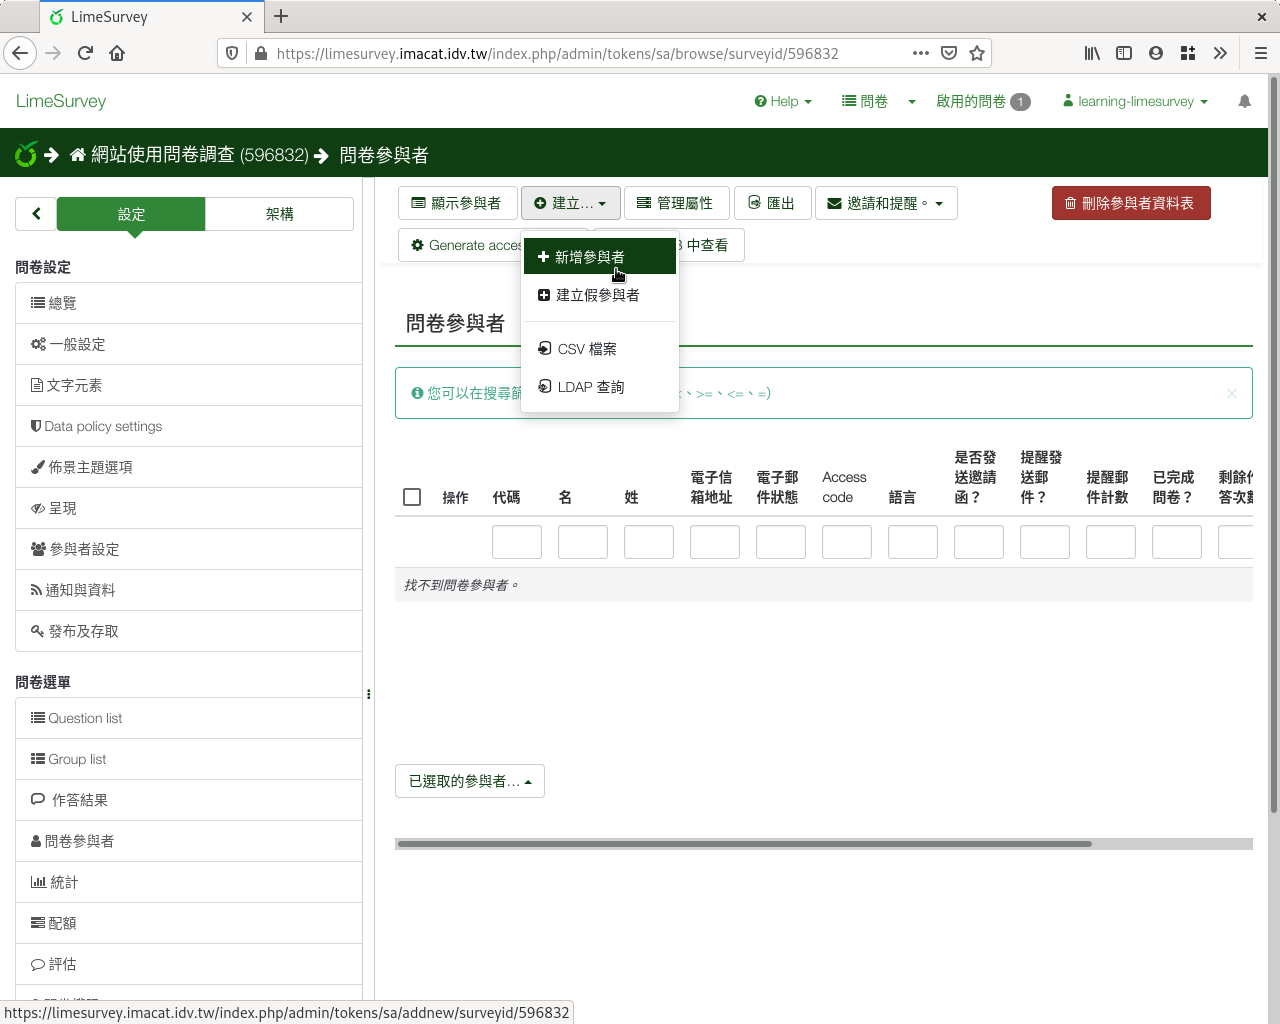Screen dimensions: 1280x1024
Task: Expand 邀請和提醒 dropdown
Action: click(x=886, y=203)
